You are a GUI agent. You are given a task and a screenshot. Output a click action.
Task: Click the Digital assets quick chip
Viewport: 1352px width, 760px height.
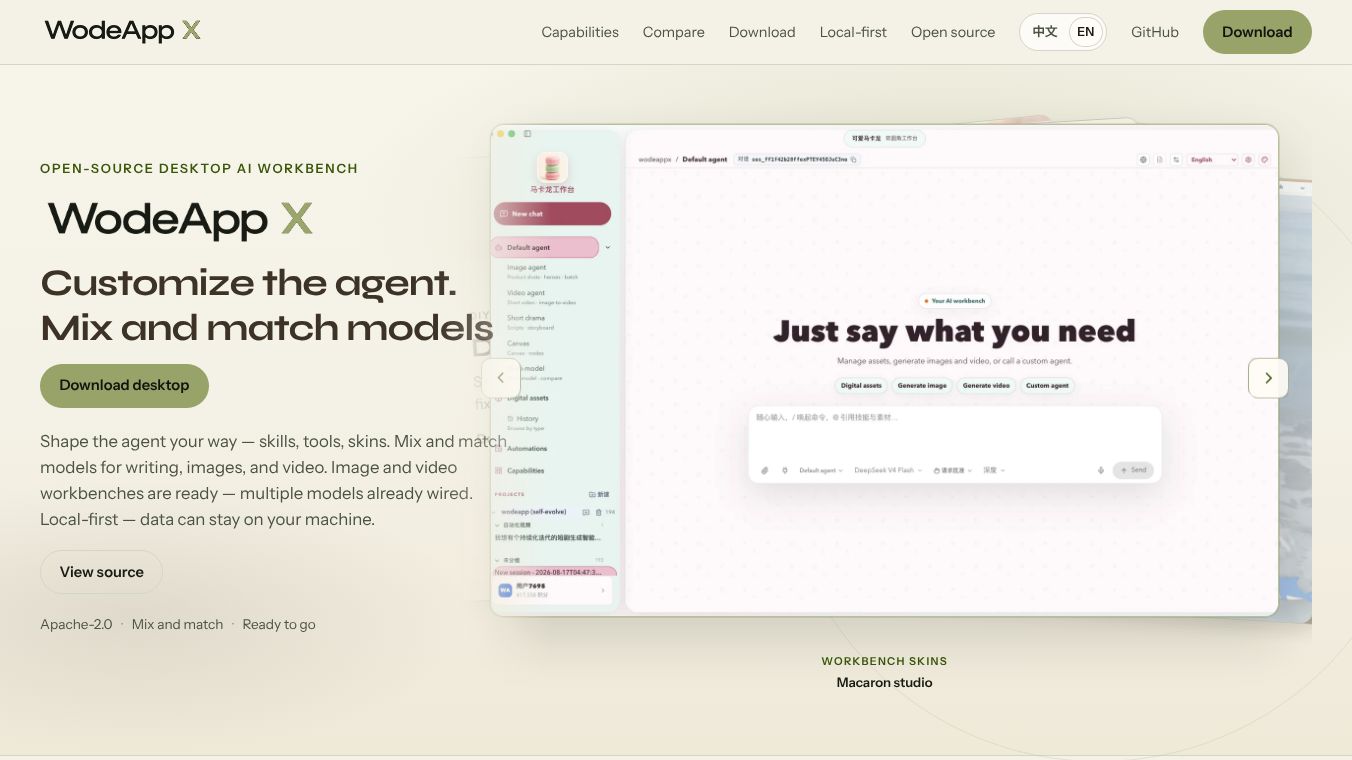[x=861, y=385]
